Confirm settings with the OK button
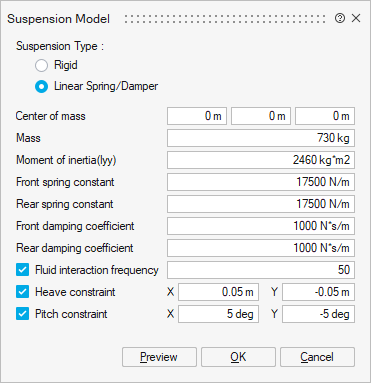This screenshot has width=371, height=383. point(238,357)
